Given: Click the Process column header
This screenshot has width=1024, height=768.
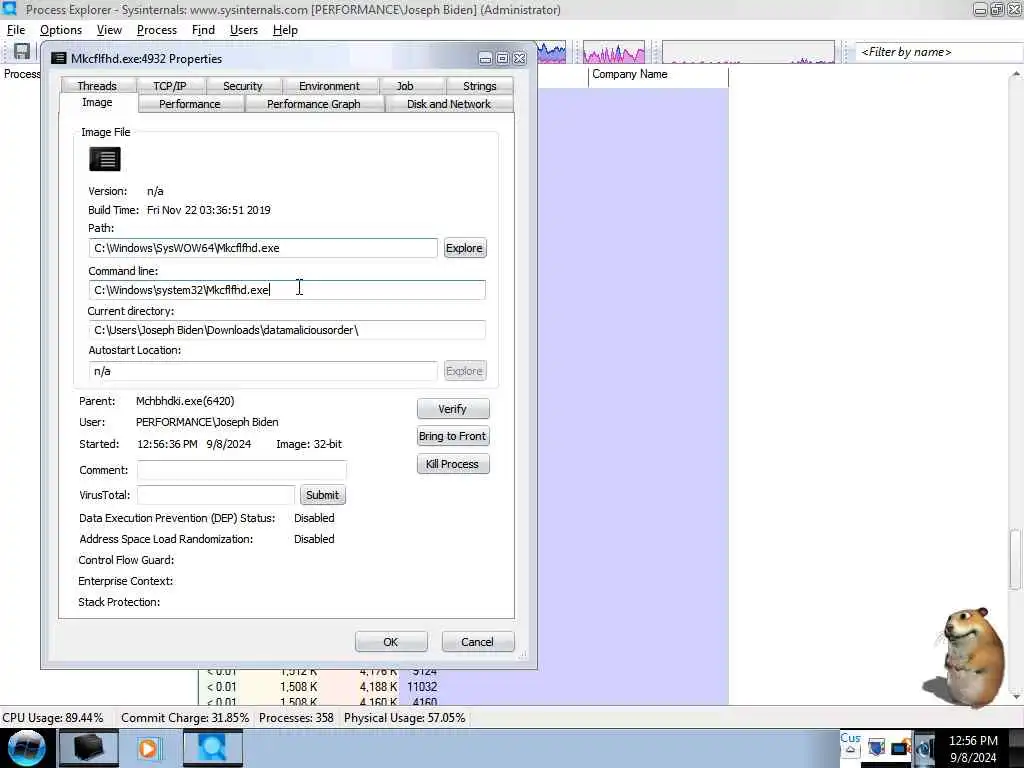Looking at the screenshot, I should click(x=22, y=74).
